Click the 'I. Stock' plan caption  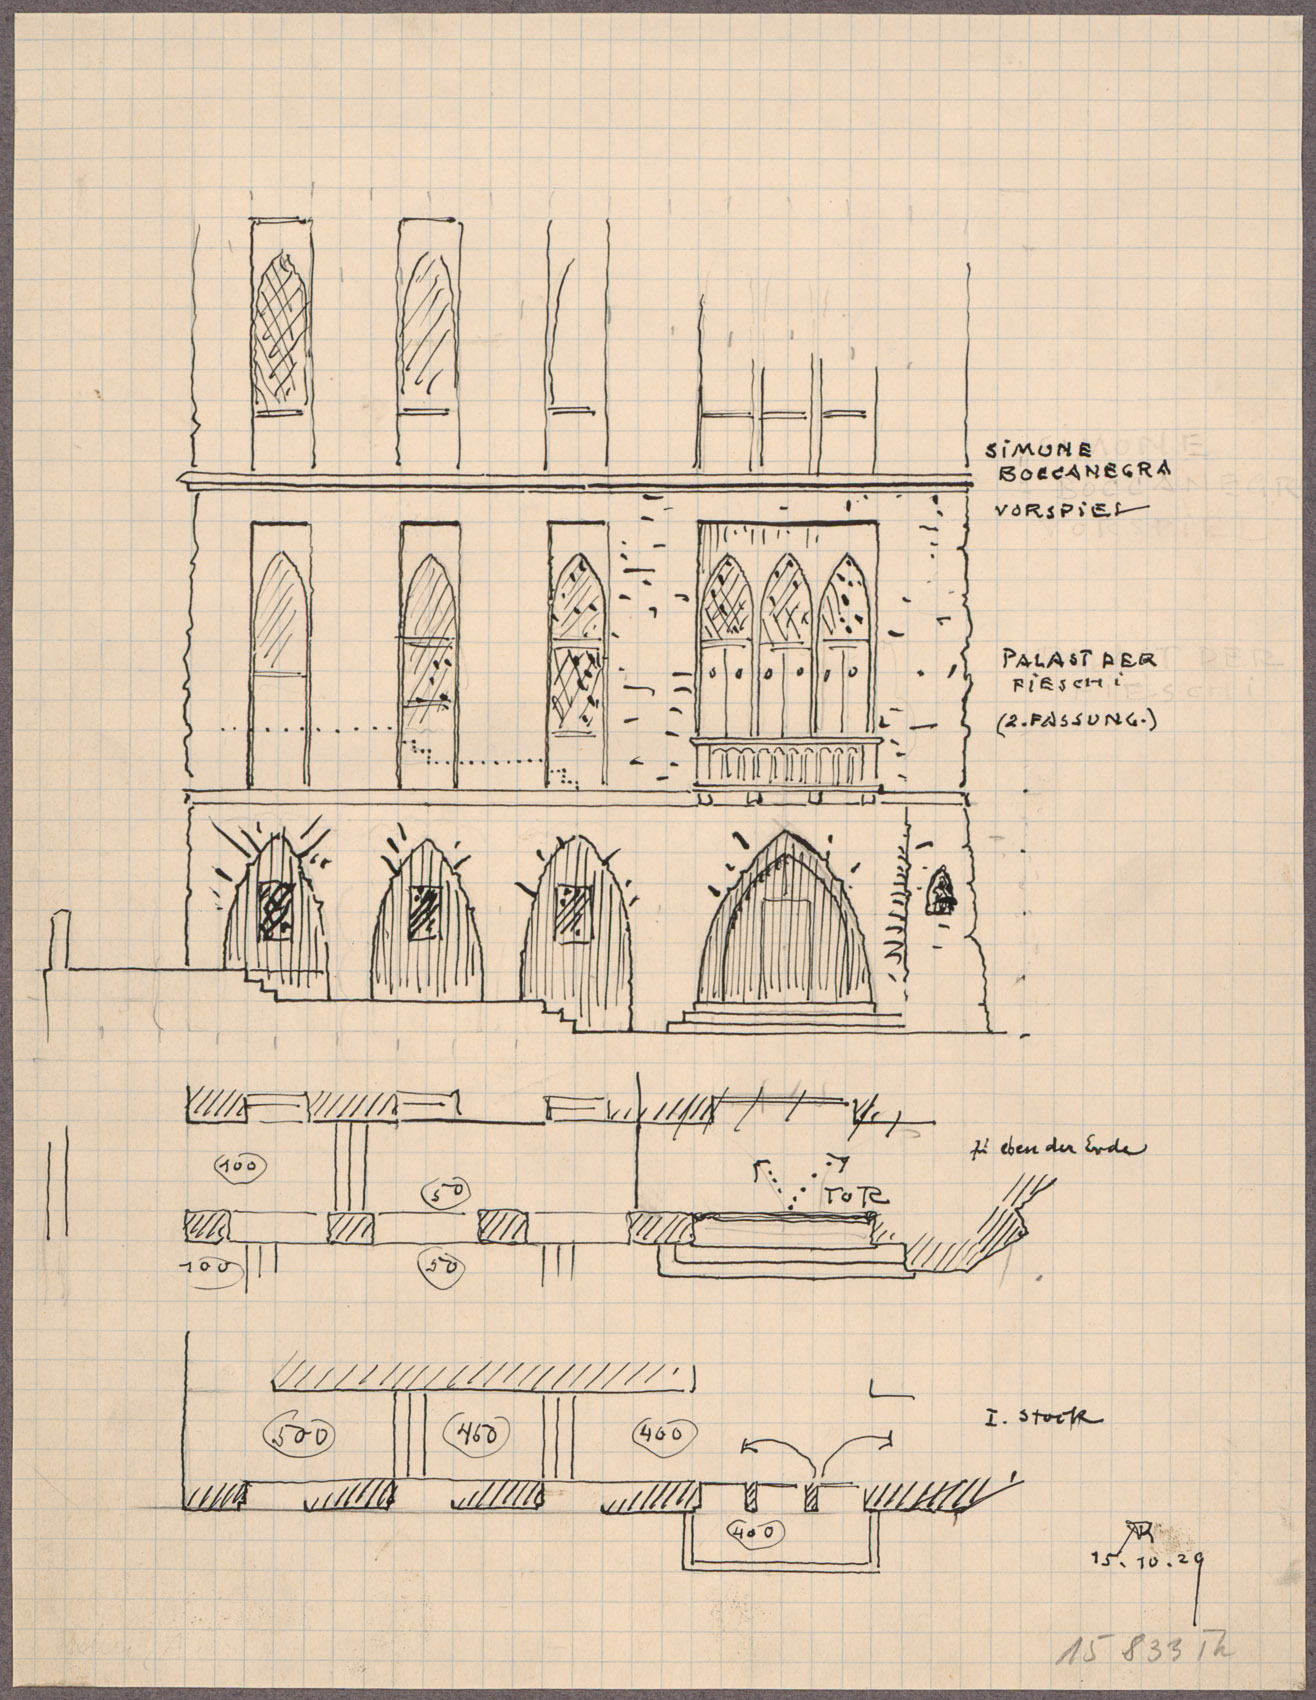1043,1417
